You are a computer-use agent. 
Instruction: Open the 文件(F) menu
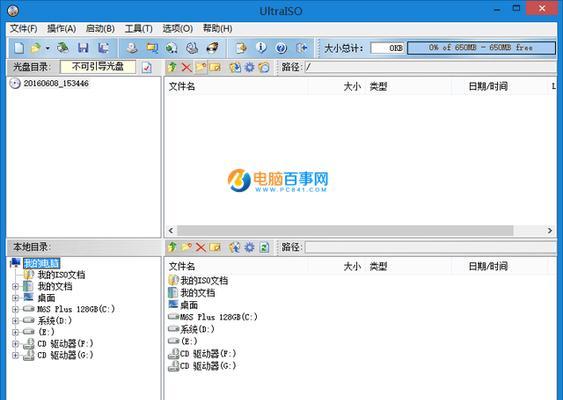[23, 28]
